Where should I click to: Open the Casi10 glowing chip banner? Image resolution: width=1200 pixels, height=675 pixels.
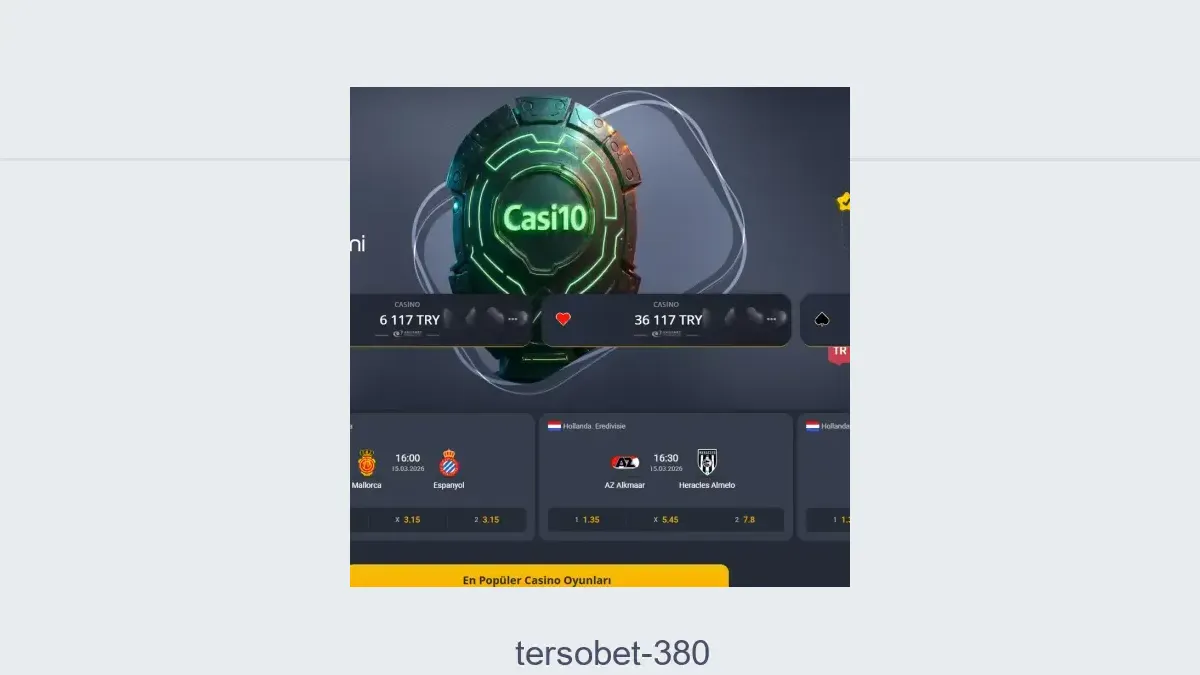pos(545,217)
